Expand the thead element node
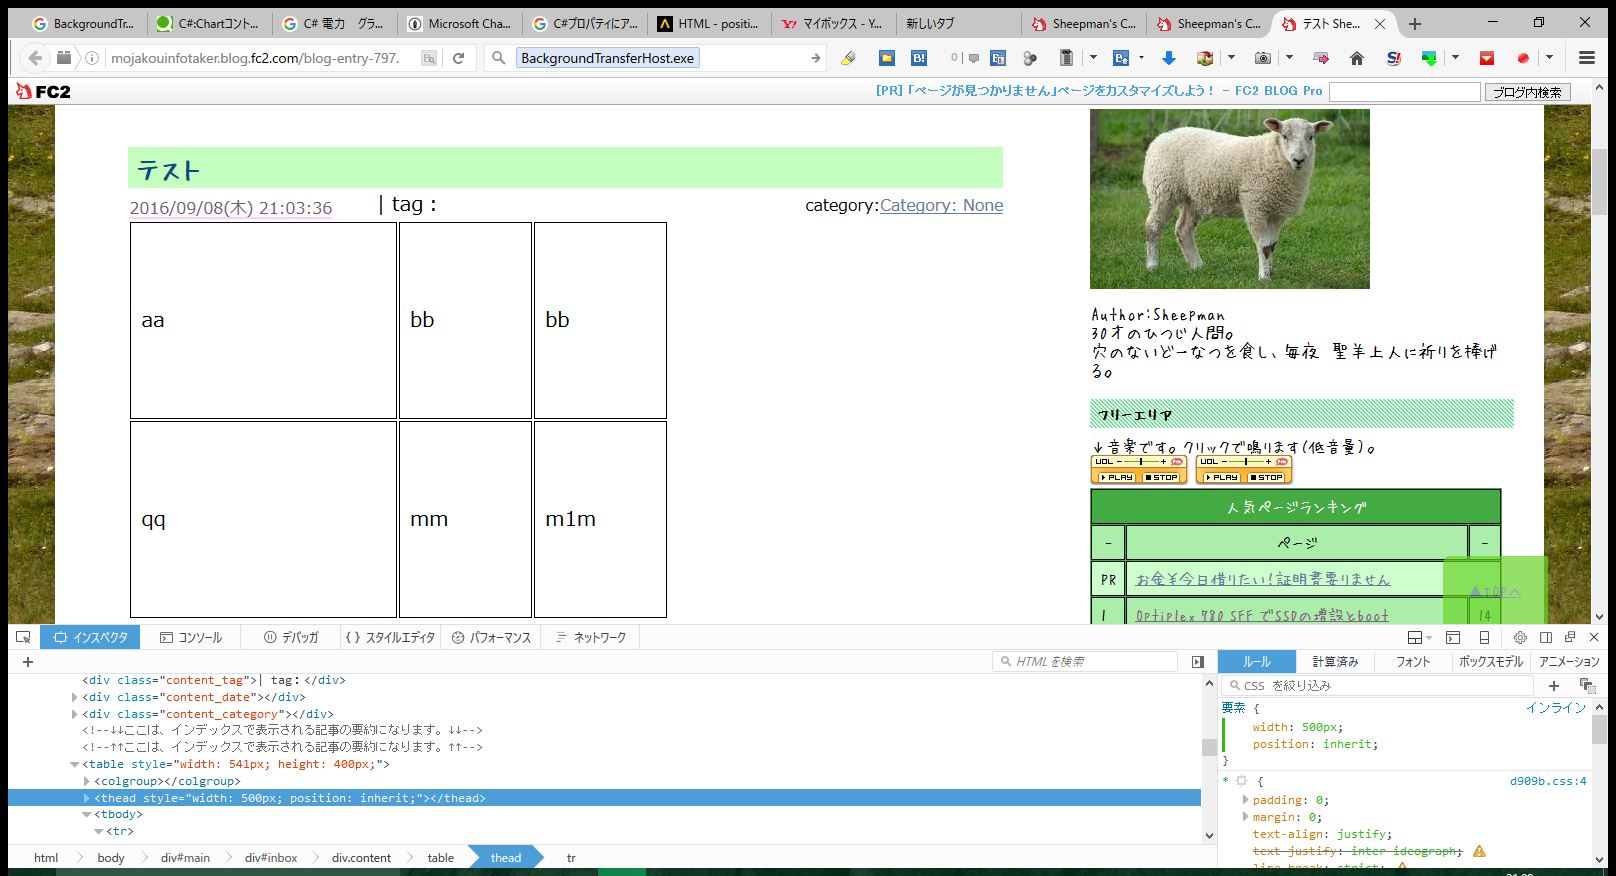 point(87,799)
